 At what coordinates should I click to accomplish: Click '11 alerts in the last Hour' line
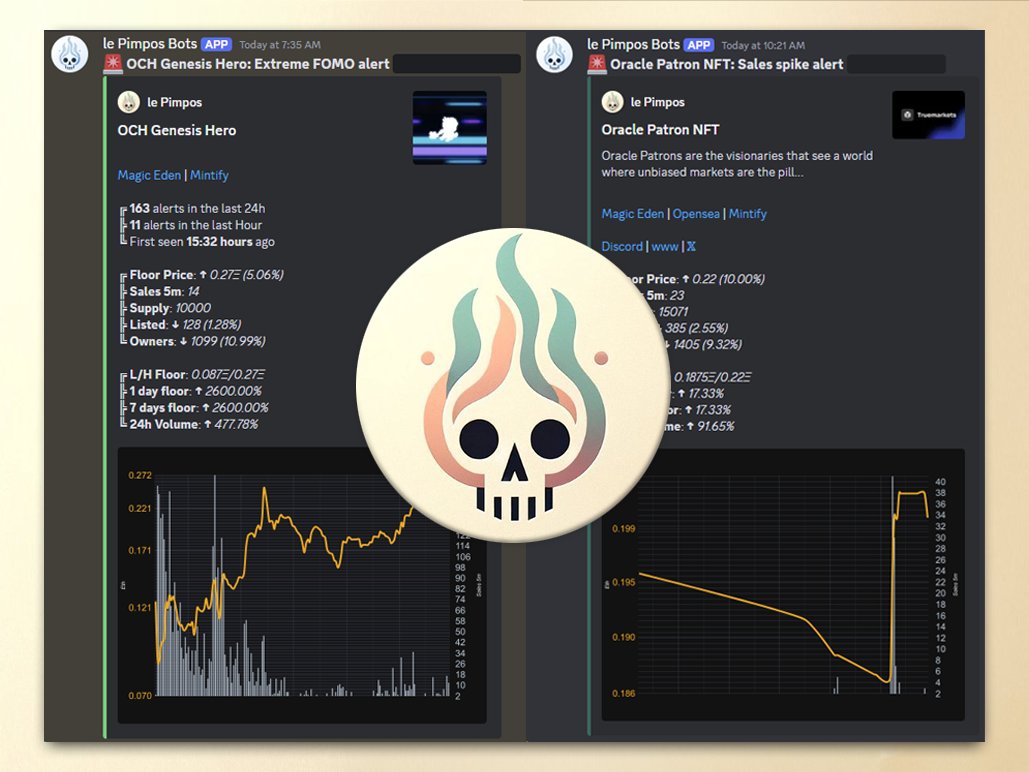[x=196, y=225]
